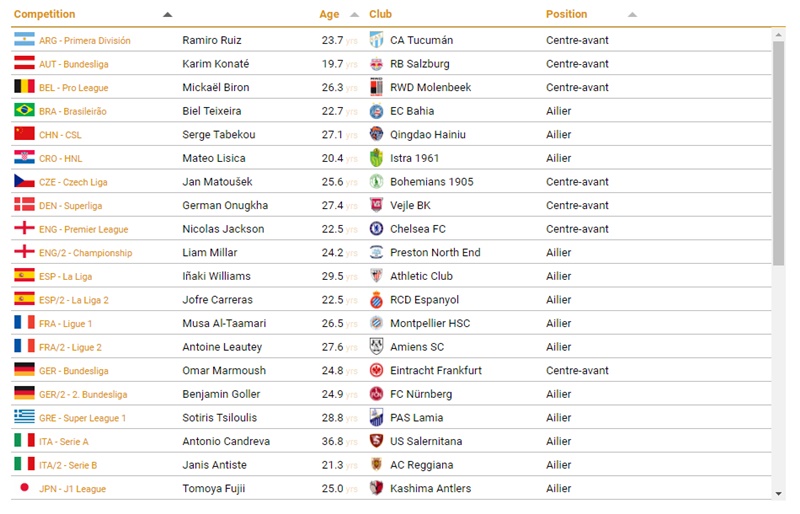Click the Club column header

coord(380,14)
